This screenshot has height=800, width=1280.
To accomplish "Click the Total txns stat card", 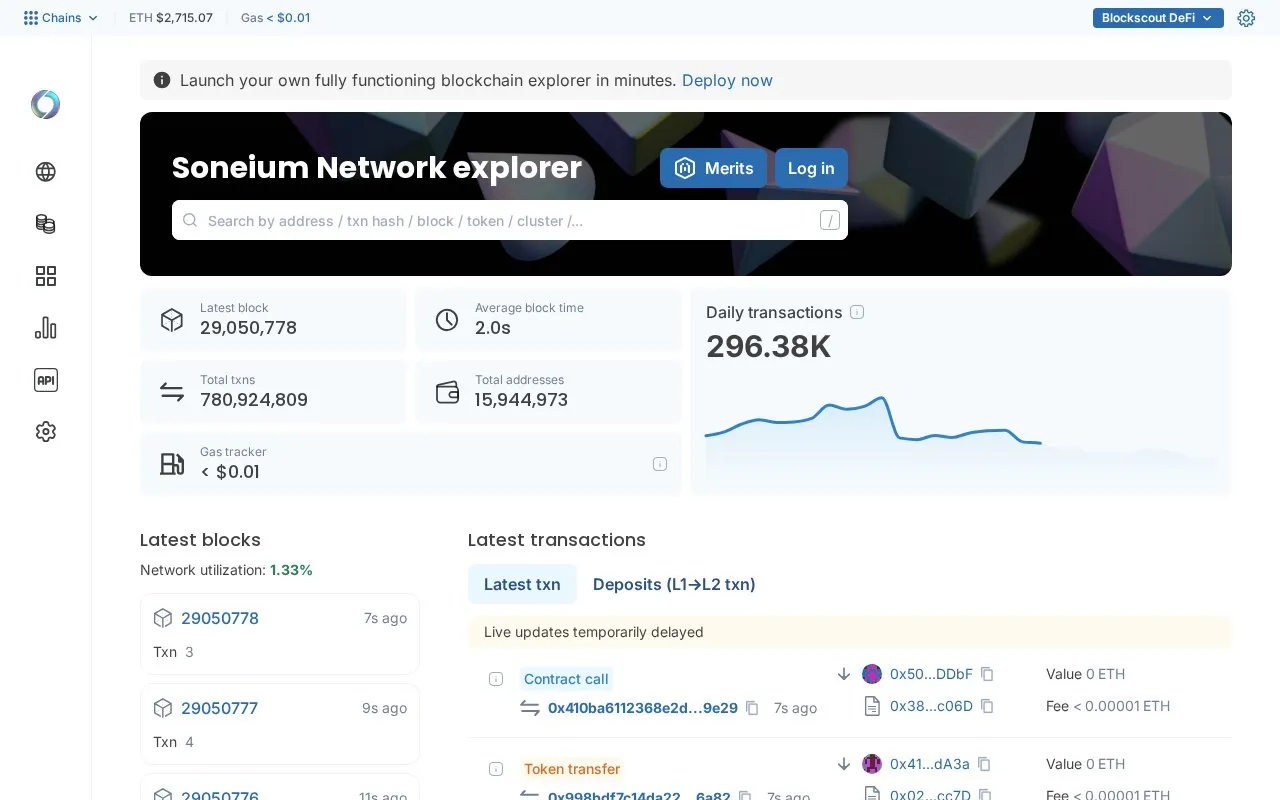I will (x=273, y=392).
